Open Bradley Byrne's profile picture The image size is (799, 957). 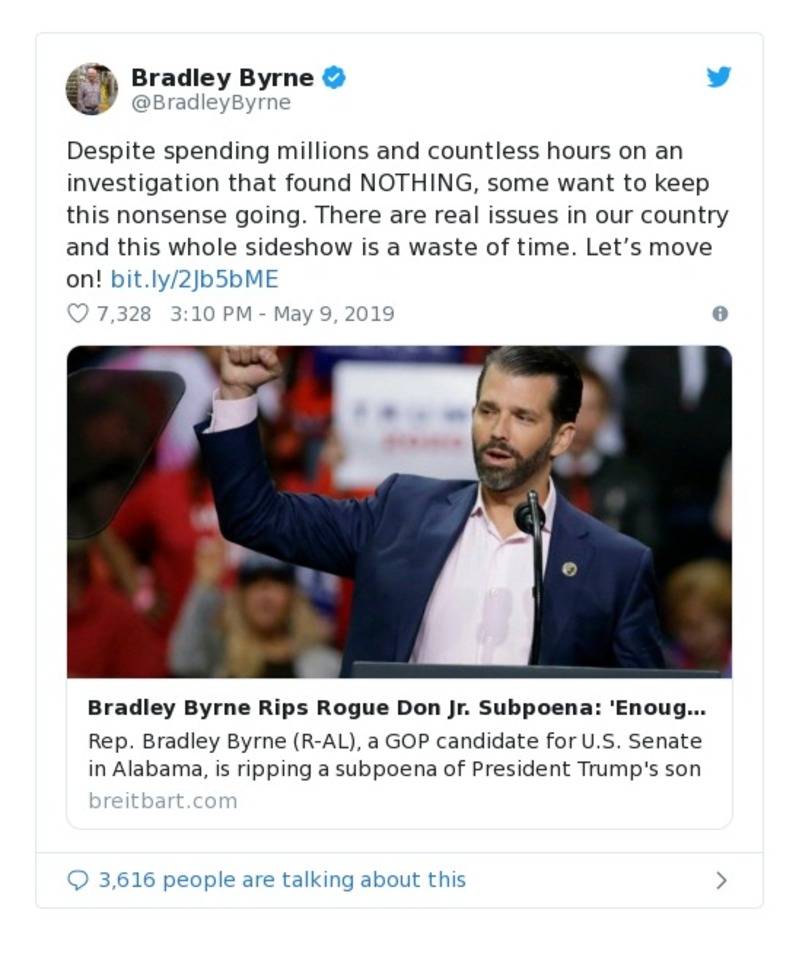coord(93,86)
